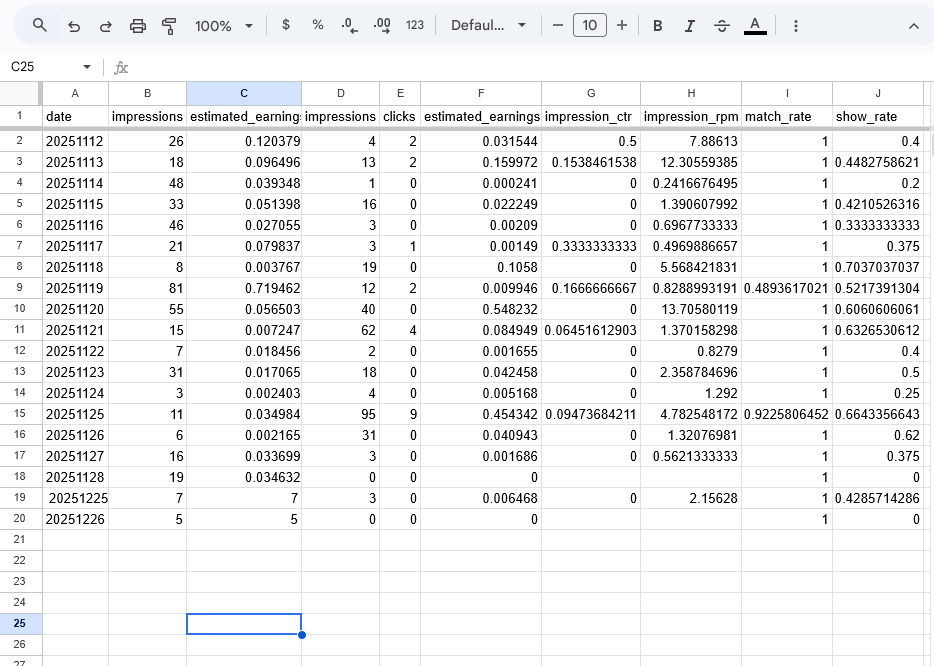This screenshot has width=934, height=666.
Task: Click the Redo icon
Action: pyautogui.click(x=106, y=27)
